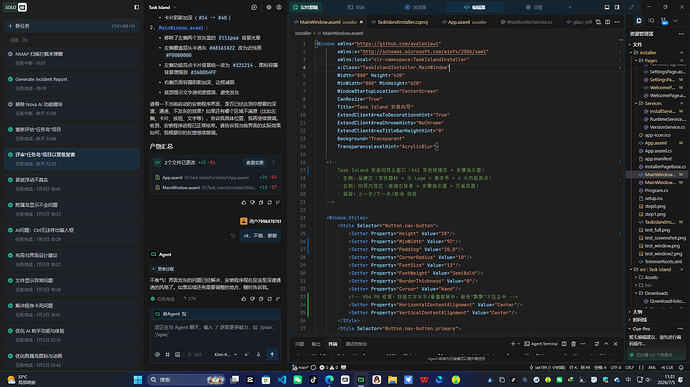This screenshot has width=690, height=387.
Task: Regenerate the file summary response
Action: tap(269, 203)
